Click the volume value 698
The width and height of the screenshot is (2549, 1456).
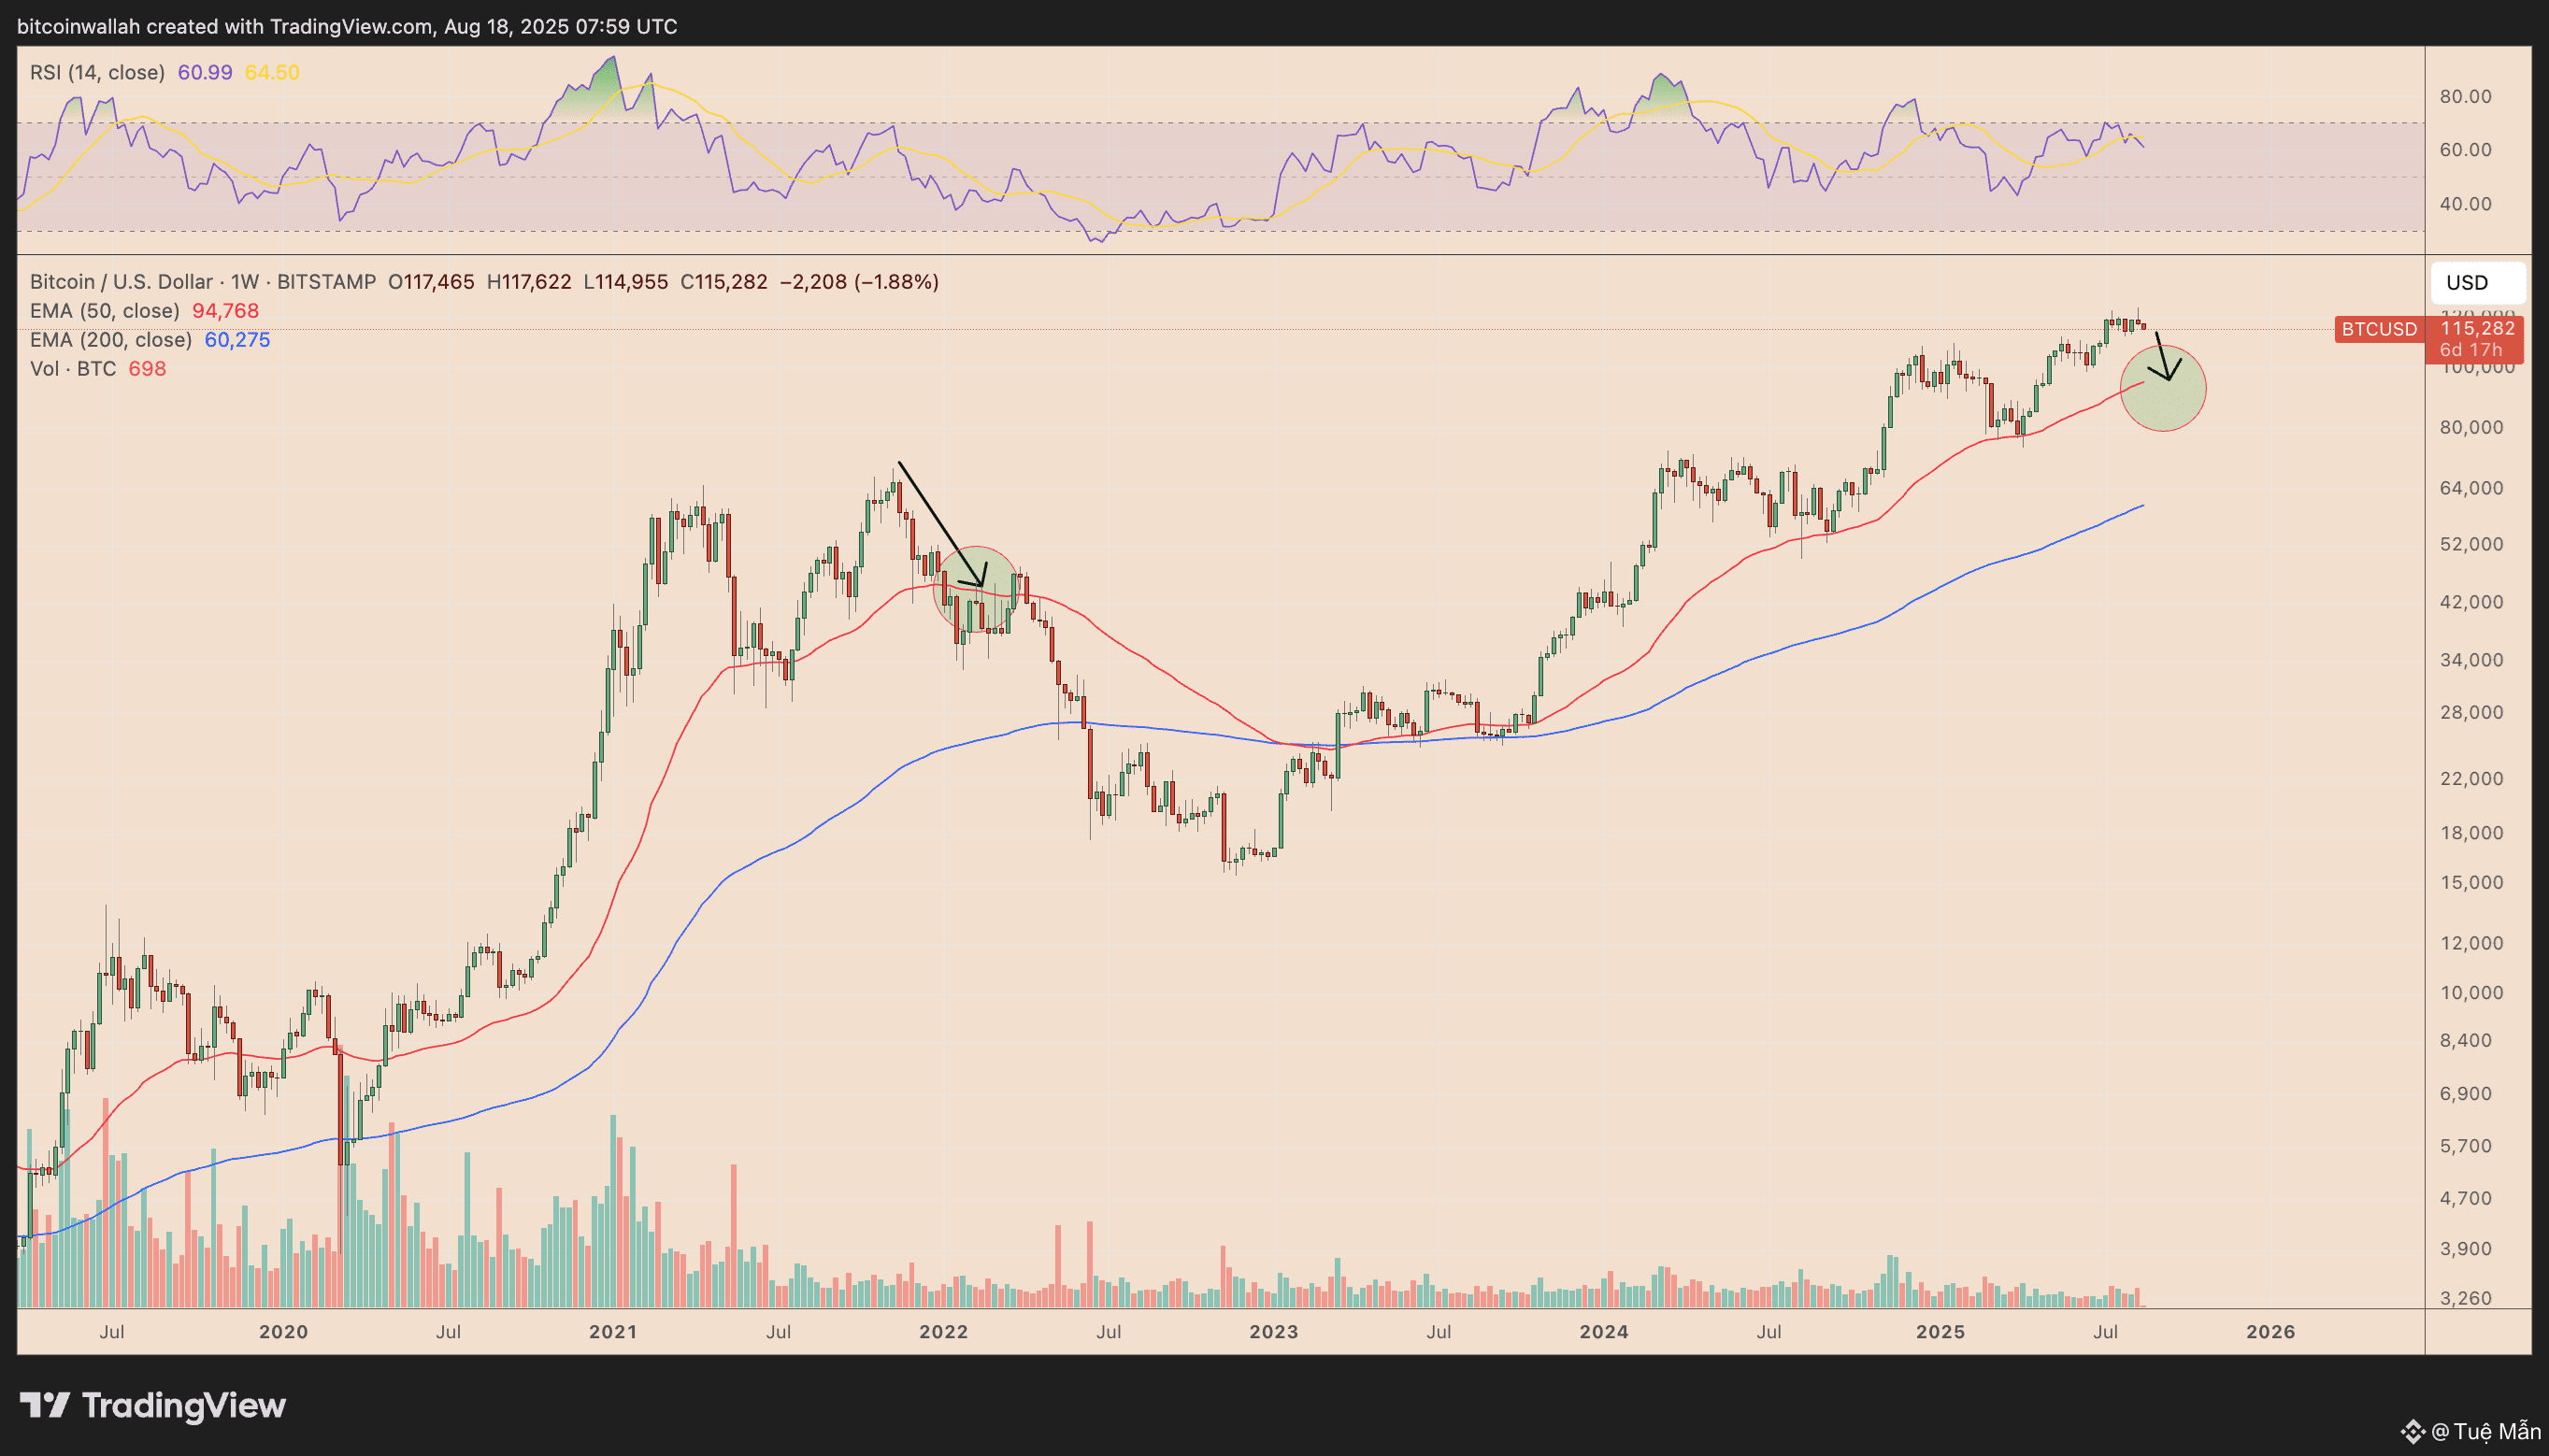[x=147, y=369]
